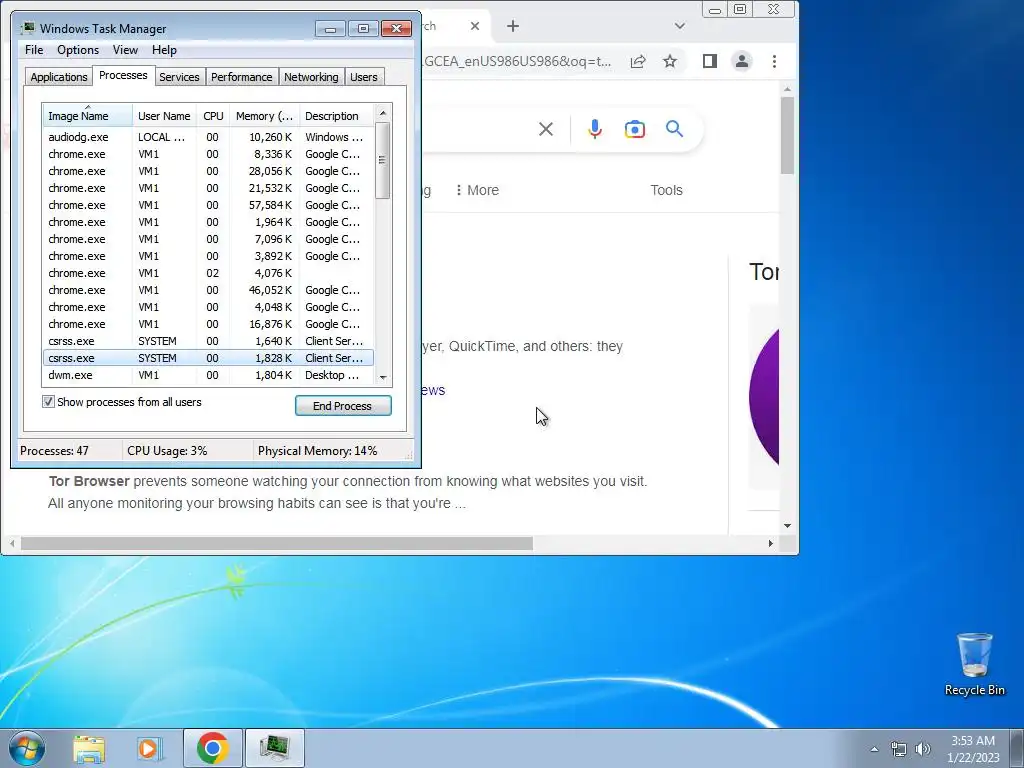Select chrome.exe row using 57,584 K

click(208, 205)
